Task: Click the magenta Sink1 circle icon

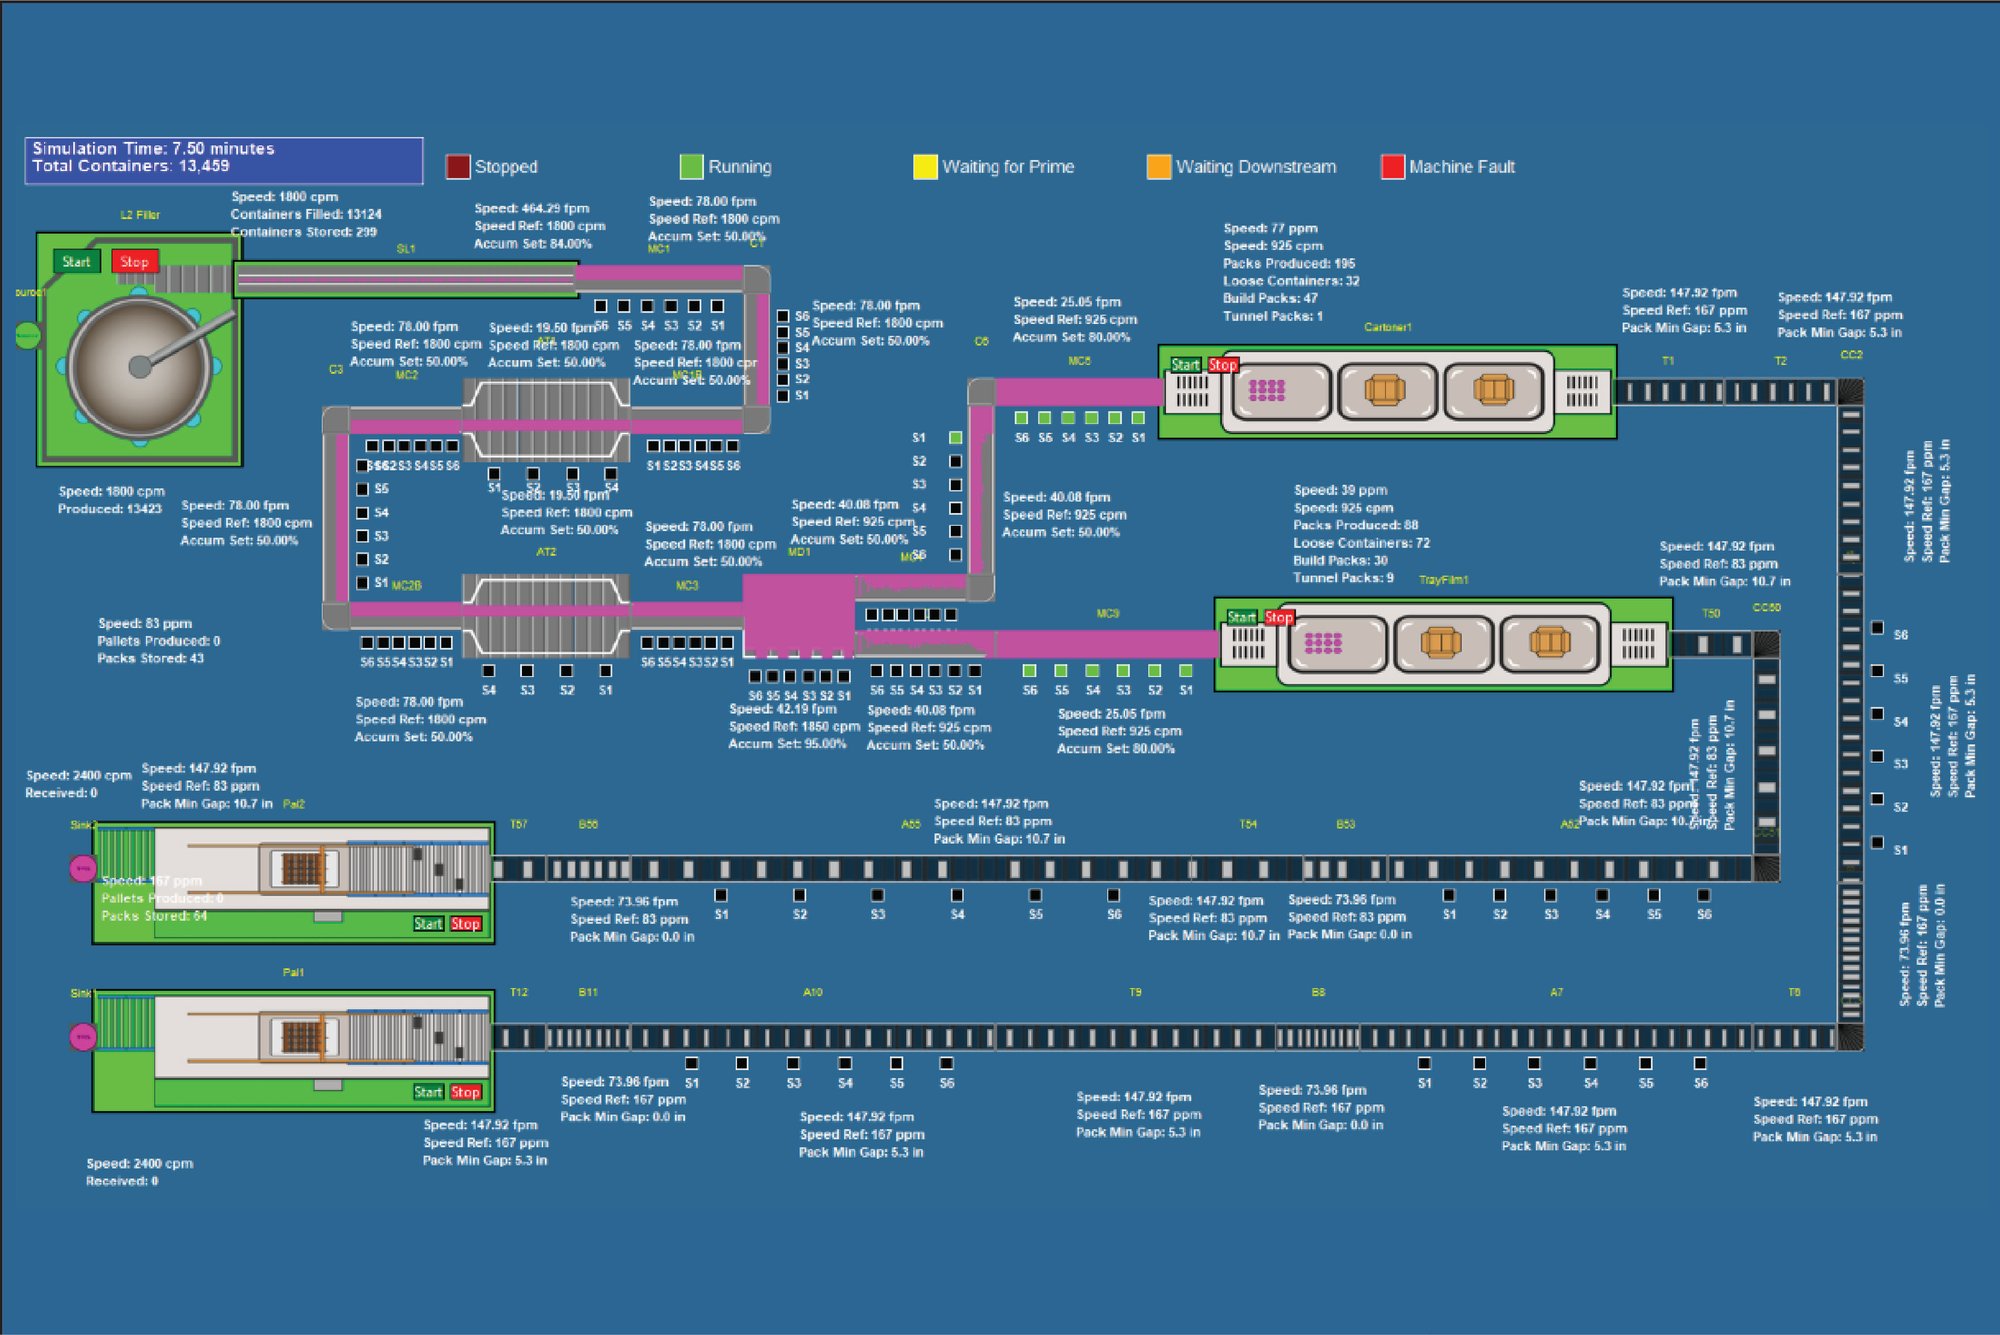Action: tap(82, 1037)
